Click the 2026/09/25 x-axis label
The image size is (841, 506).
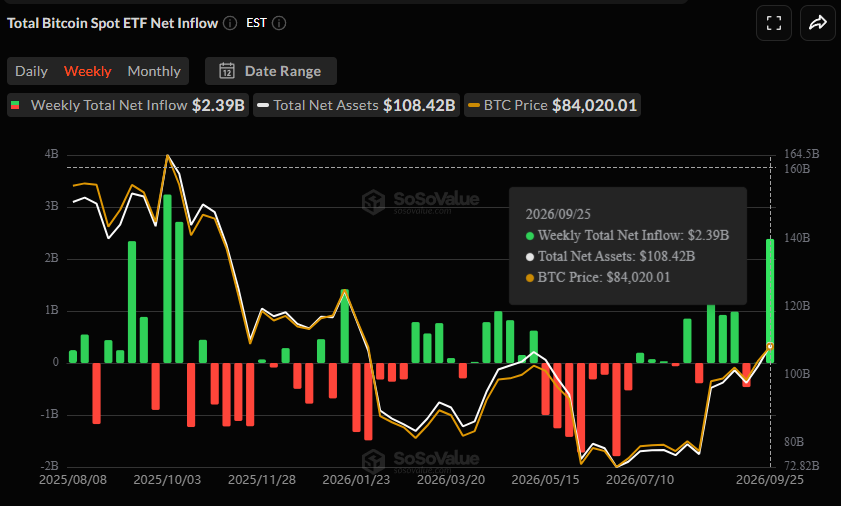[770, 479]
